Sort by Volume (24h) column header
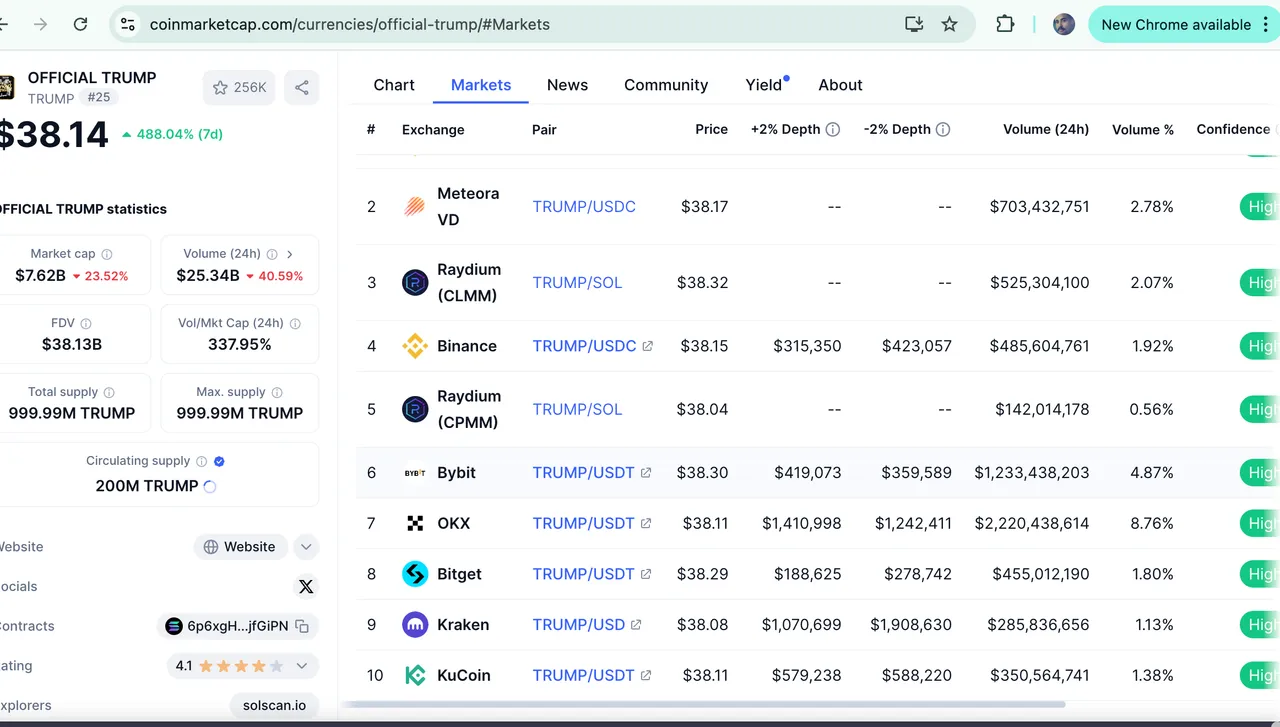Viewport: 1280px width, 727px height. [1046, 129]
